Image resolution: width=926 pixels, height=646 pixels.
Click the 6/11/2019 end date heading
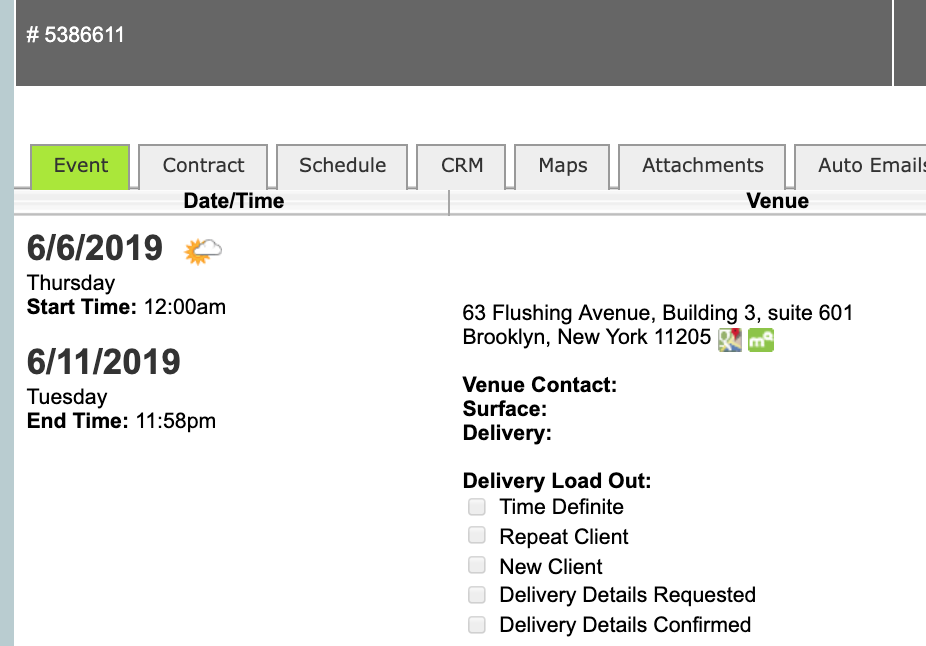[x=104, y=362]
